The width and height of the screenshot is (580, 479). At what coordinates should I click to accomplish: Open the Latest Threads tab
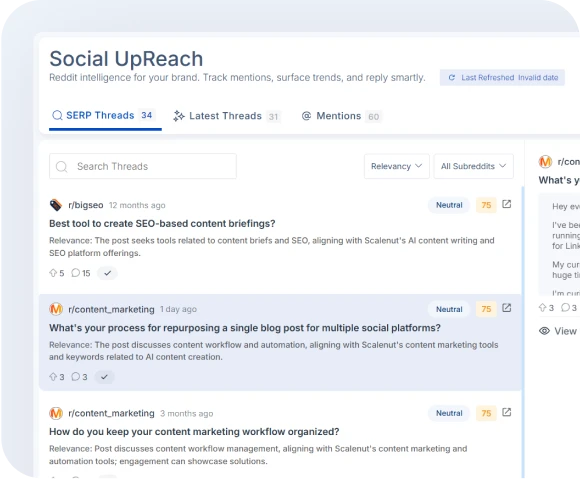227,116
